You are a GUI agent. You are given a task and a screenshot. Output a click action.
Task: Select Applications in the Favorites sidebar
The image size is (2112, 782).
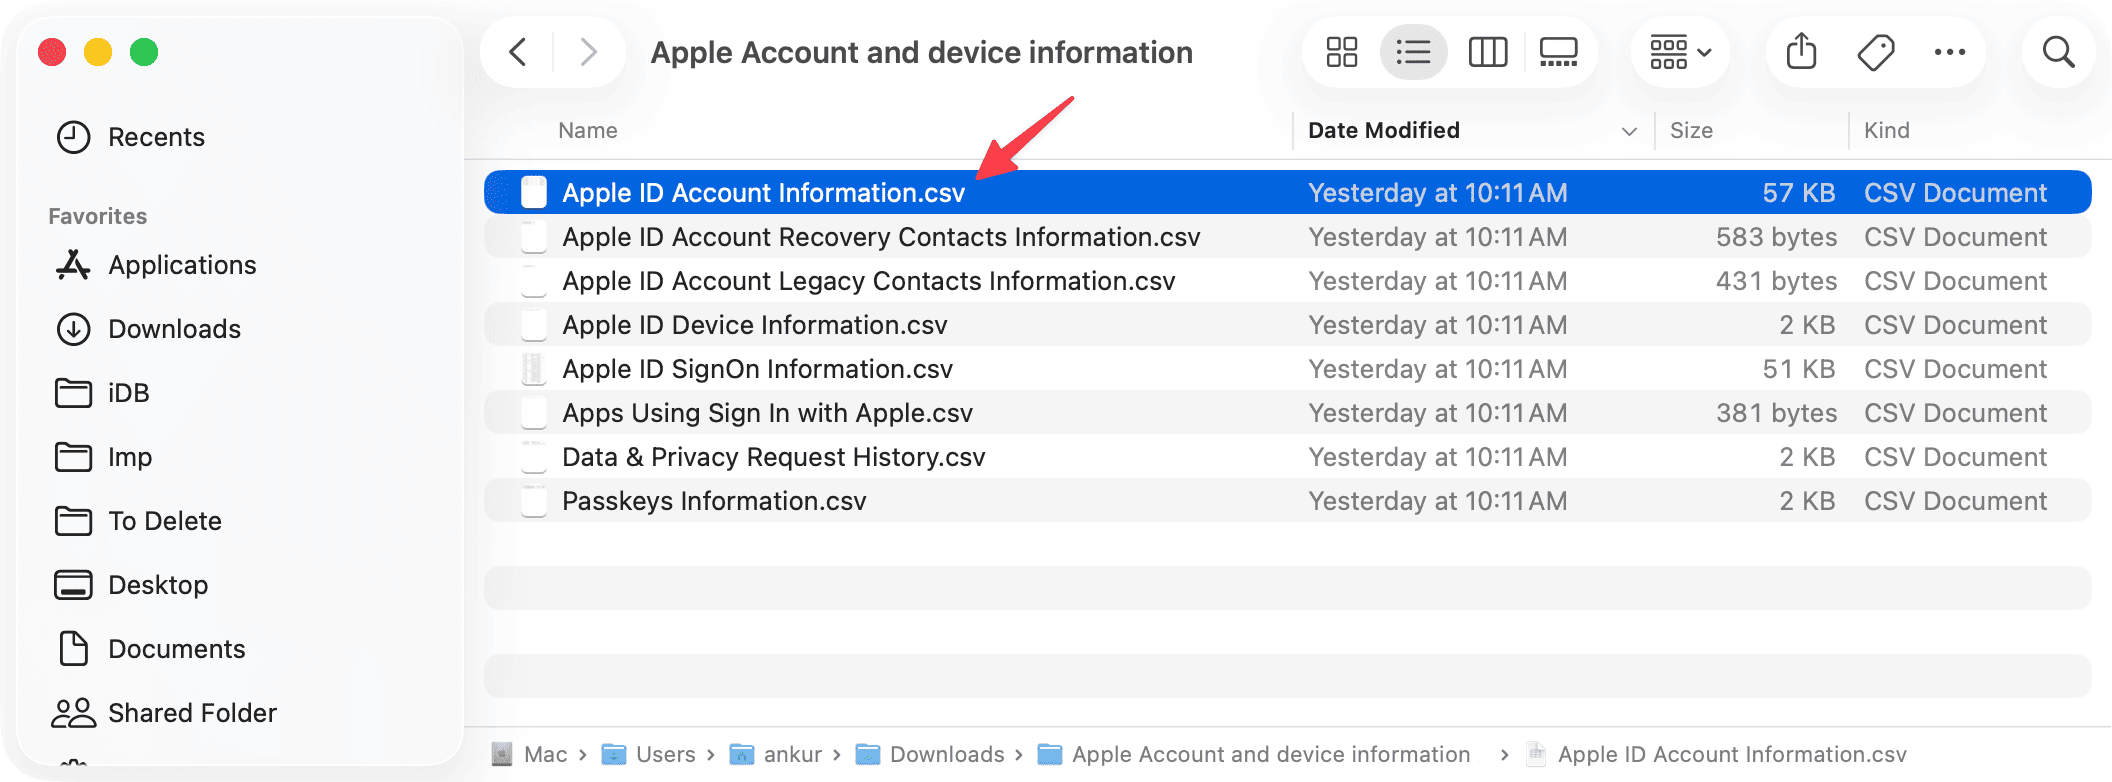[x=182, y=265]
